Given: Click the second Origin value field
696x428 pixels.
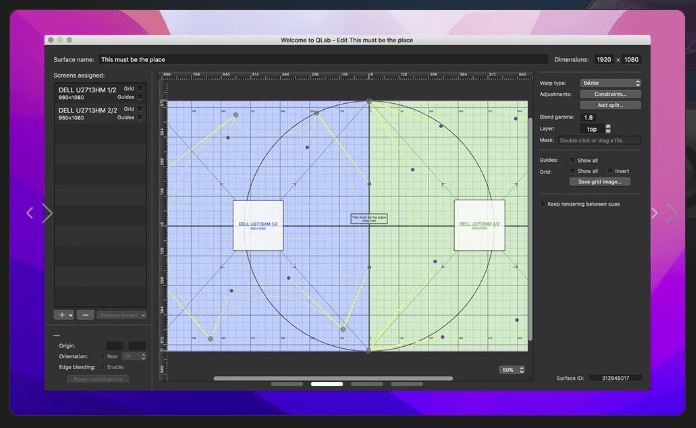Looking at the screenshot, I should [137, 346].
